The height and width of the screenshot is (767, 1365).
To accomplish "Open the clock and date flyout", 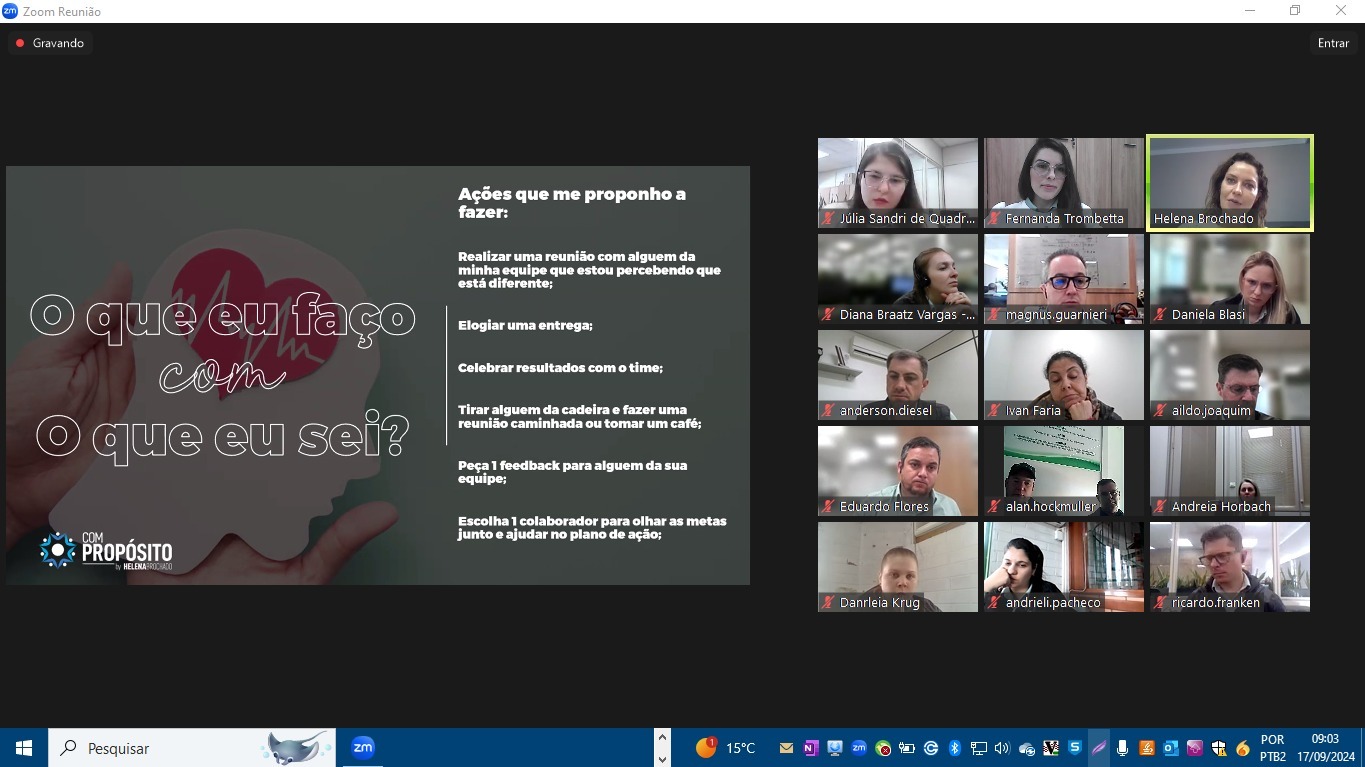I will pyautogui.click(x=1324, y=748).
